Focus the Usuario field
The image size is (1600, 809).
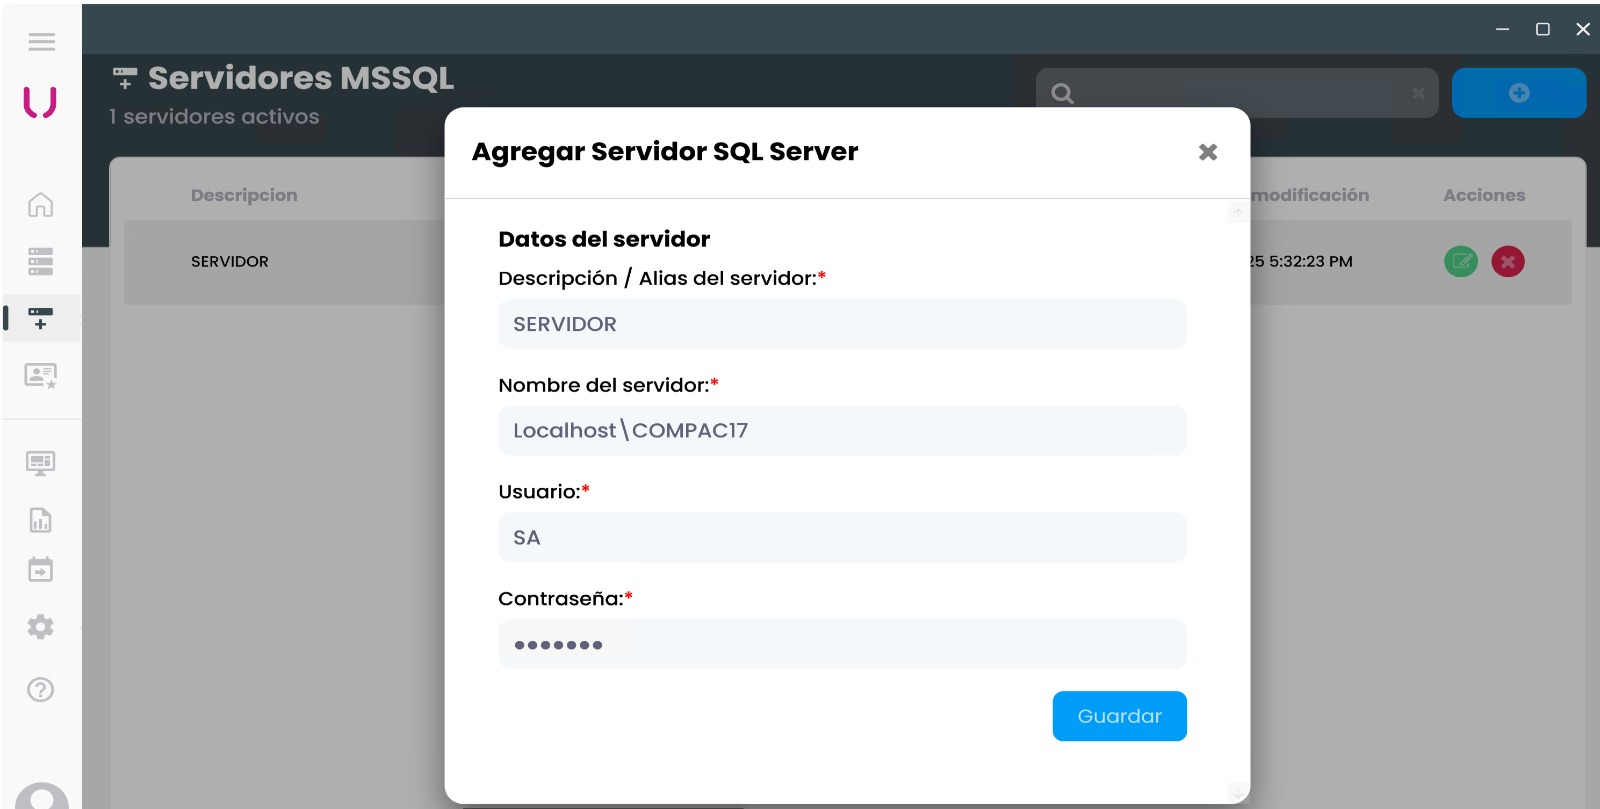click(842, 537)
